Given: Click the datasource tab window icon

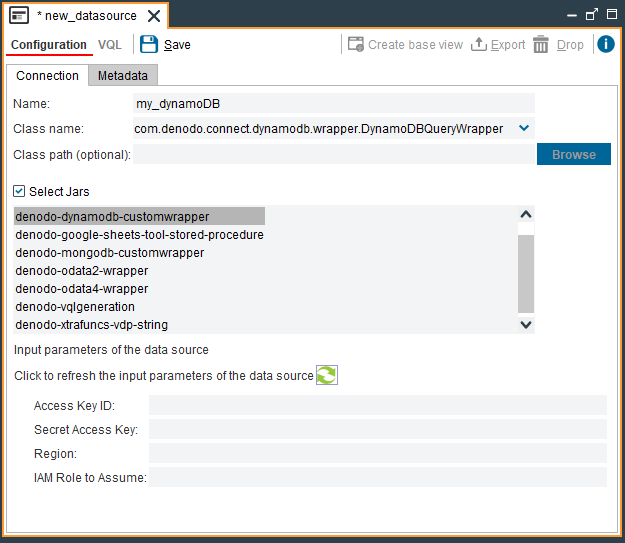Looking at the screenshot, I should [19, 16].
